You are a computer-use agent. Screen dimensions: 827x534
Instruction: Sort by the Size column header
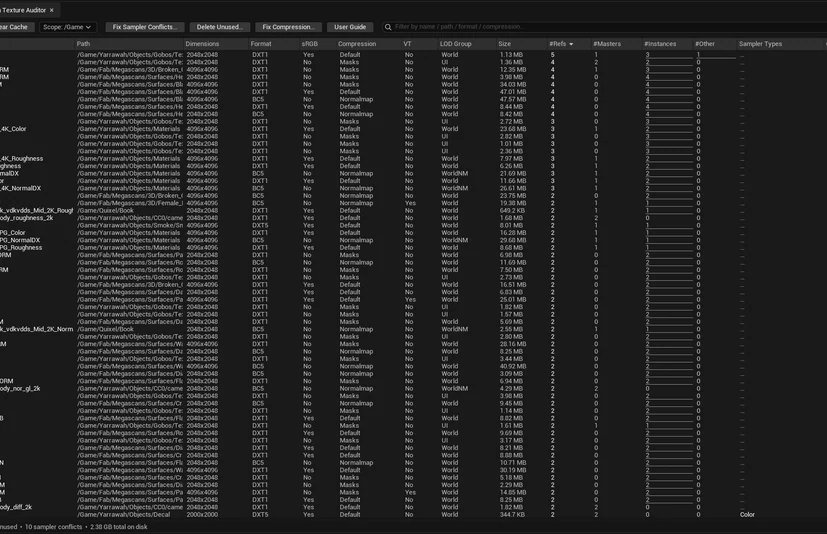tap(505, 44)
